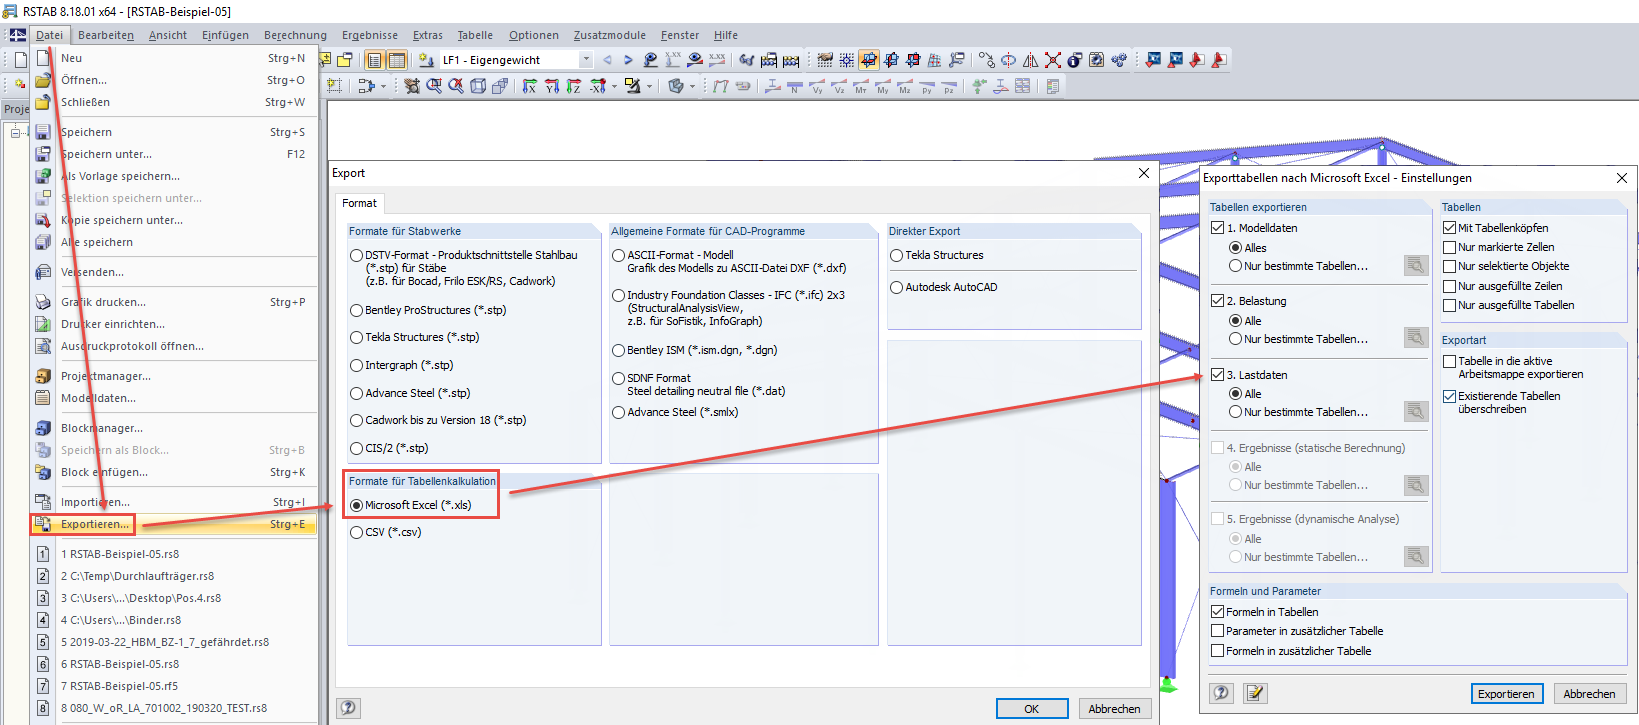Choose Autodesk AutoCAD direct export
Screen dimensions: 1639x725
click(x=896, y=287)
